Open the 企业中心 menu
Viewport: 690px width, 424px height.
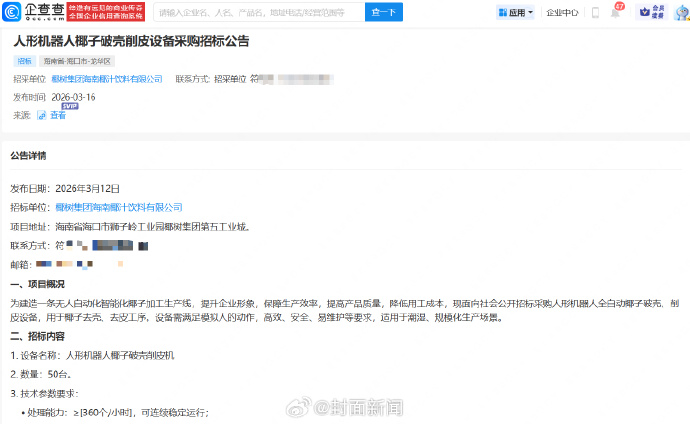562,13
